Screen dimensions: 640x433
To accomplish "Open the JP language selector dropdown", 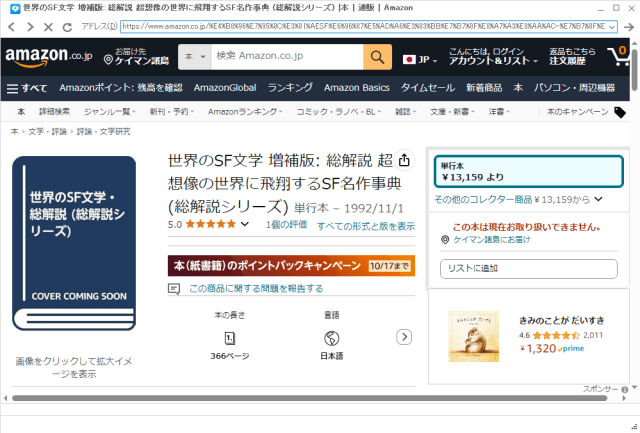I will 420,60.
